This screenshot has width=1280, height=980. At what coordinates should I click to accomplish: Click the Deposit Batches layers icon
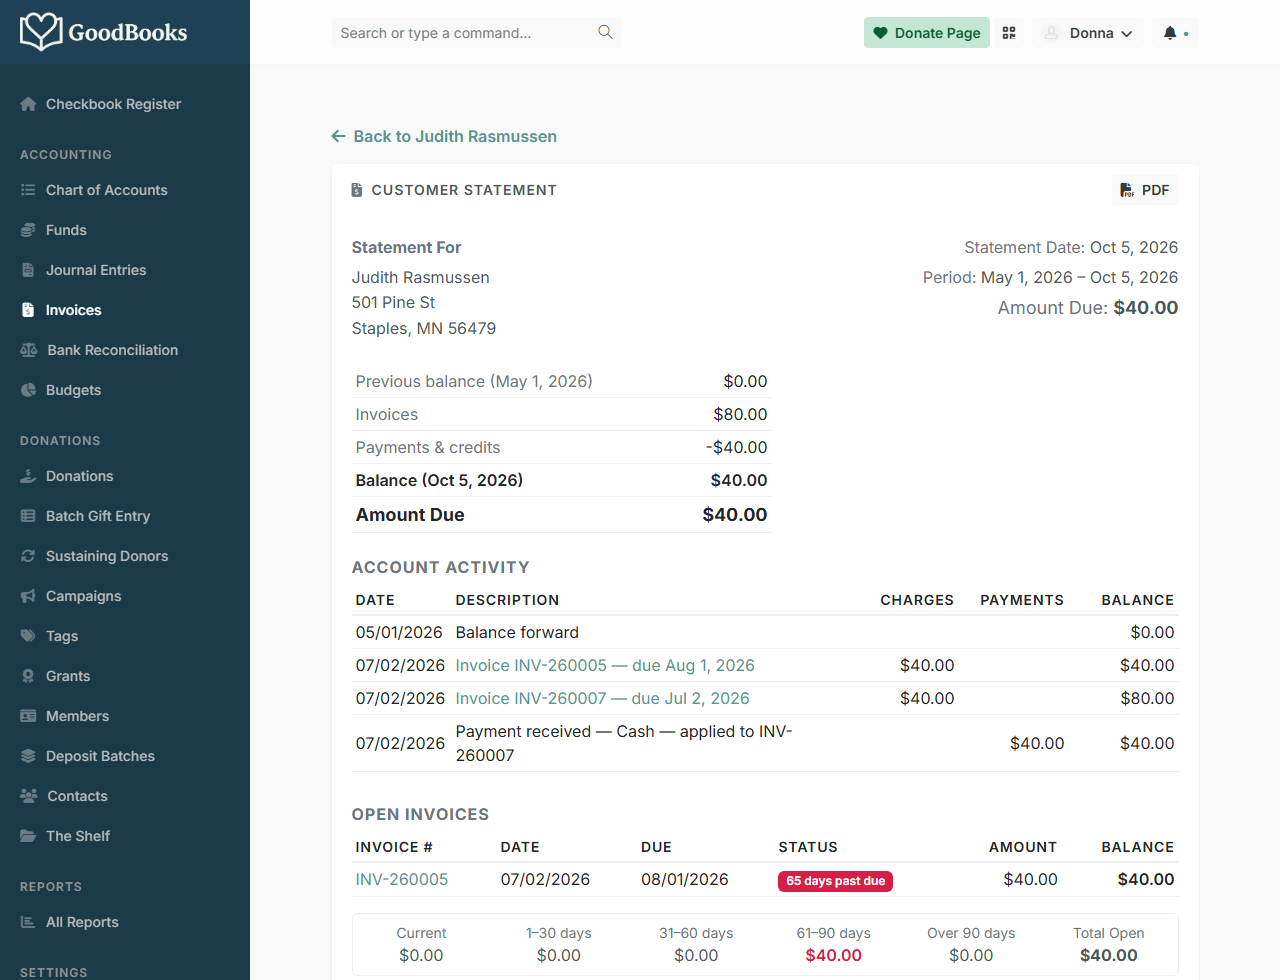28,756
